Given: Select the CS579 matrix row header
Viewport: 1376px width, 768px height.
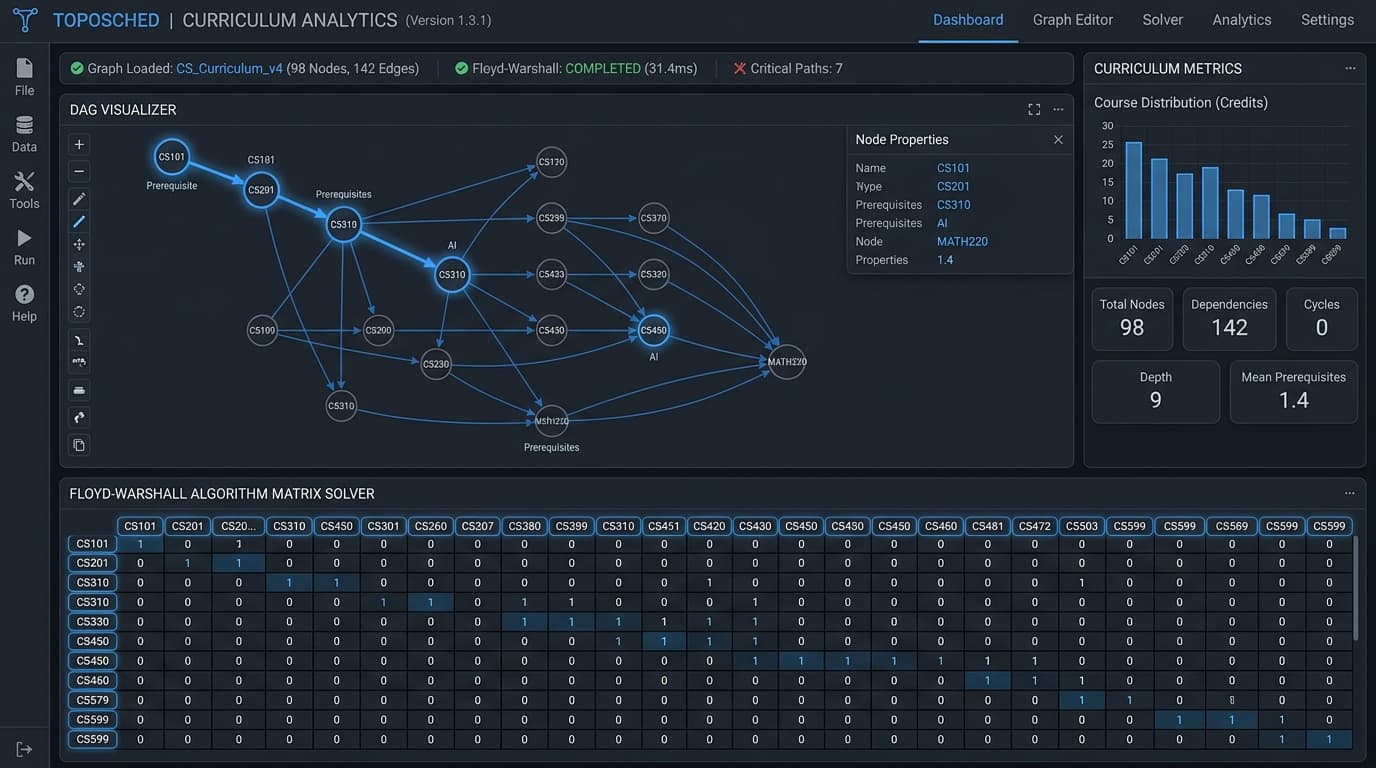Looking at the screenshot, I should 92,700.
